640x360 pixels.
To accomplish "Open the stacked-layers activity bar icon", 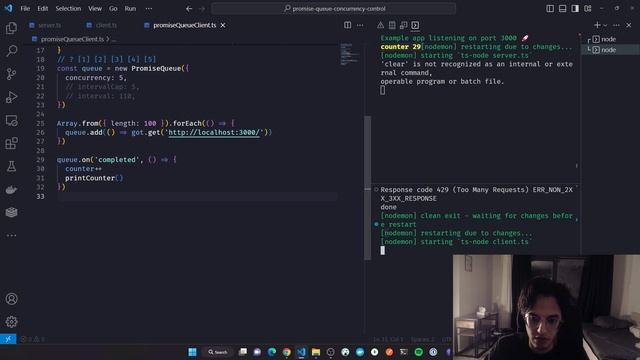I will (11, 212).
